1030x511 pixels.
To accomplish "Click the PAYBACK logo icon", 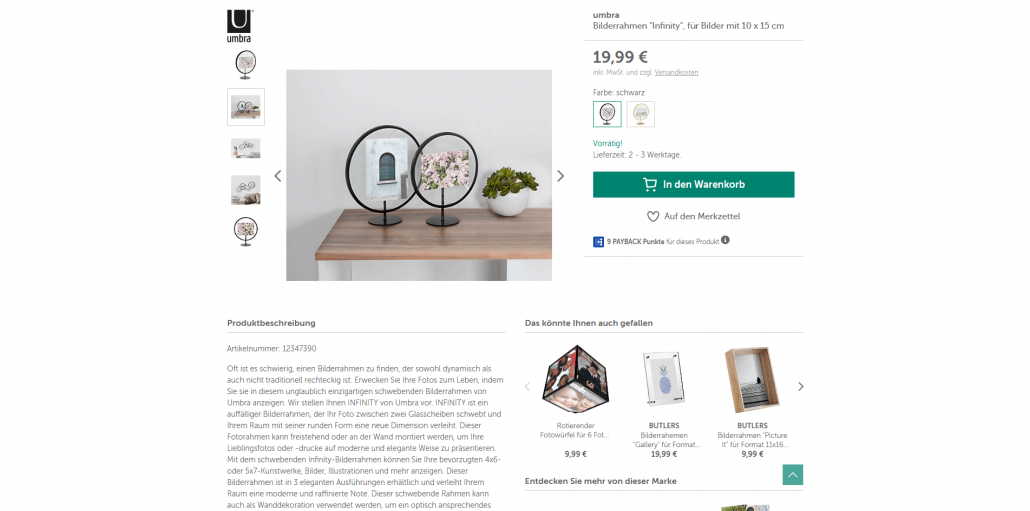I will point(598,242).
